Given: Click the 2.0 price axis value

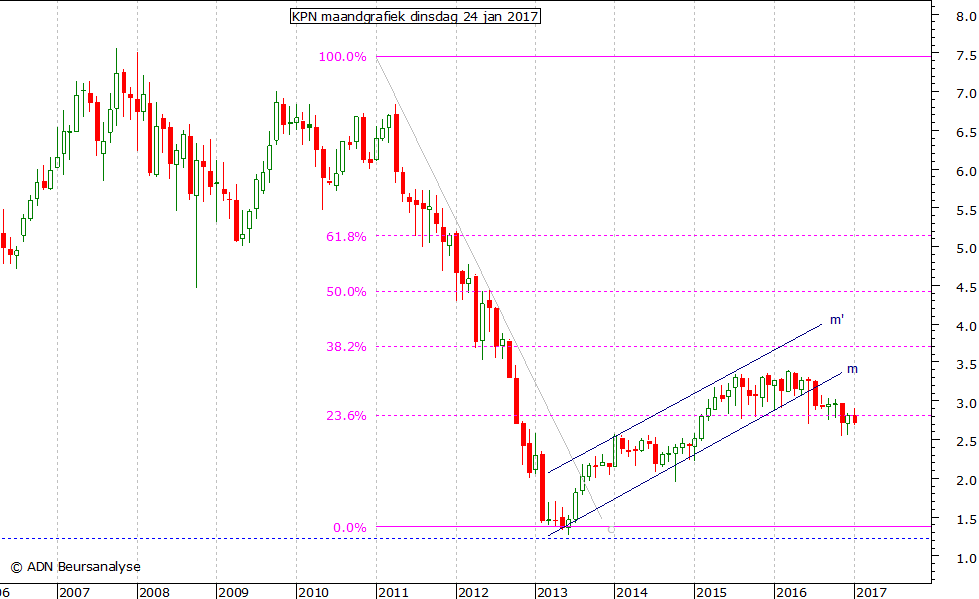Looking at the screenshot, I should click(x=966, y=480).
